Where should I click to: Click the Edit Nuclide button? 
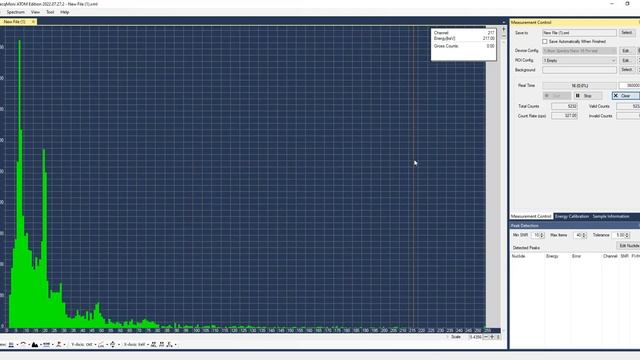coord(629,246)
